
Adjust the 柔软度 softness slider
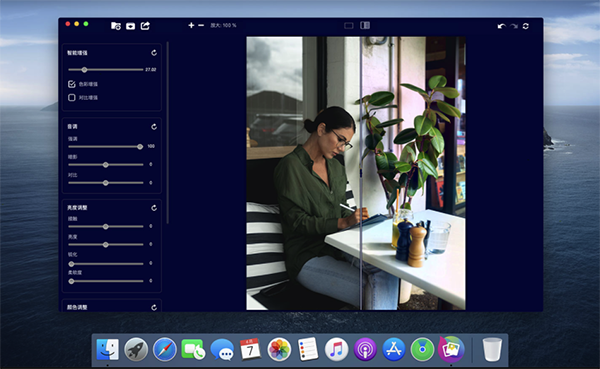click(105, 281)
